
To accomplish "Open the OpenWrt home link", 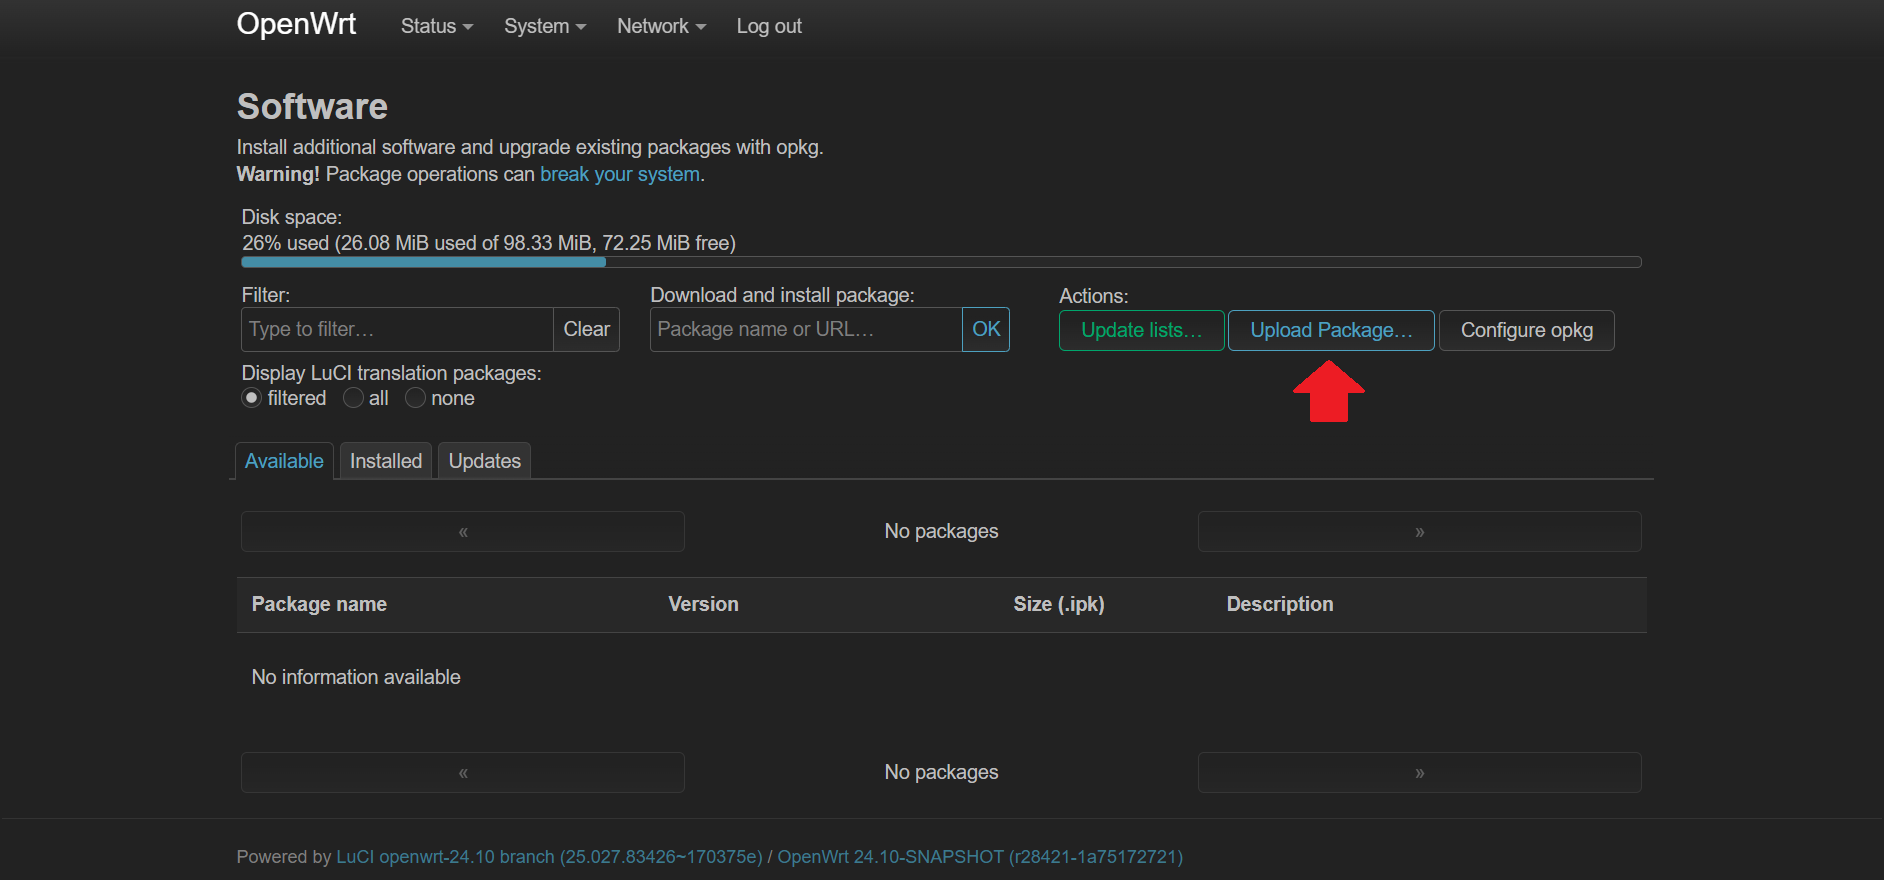I will click(296, 24).
